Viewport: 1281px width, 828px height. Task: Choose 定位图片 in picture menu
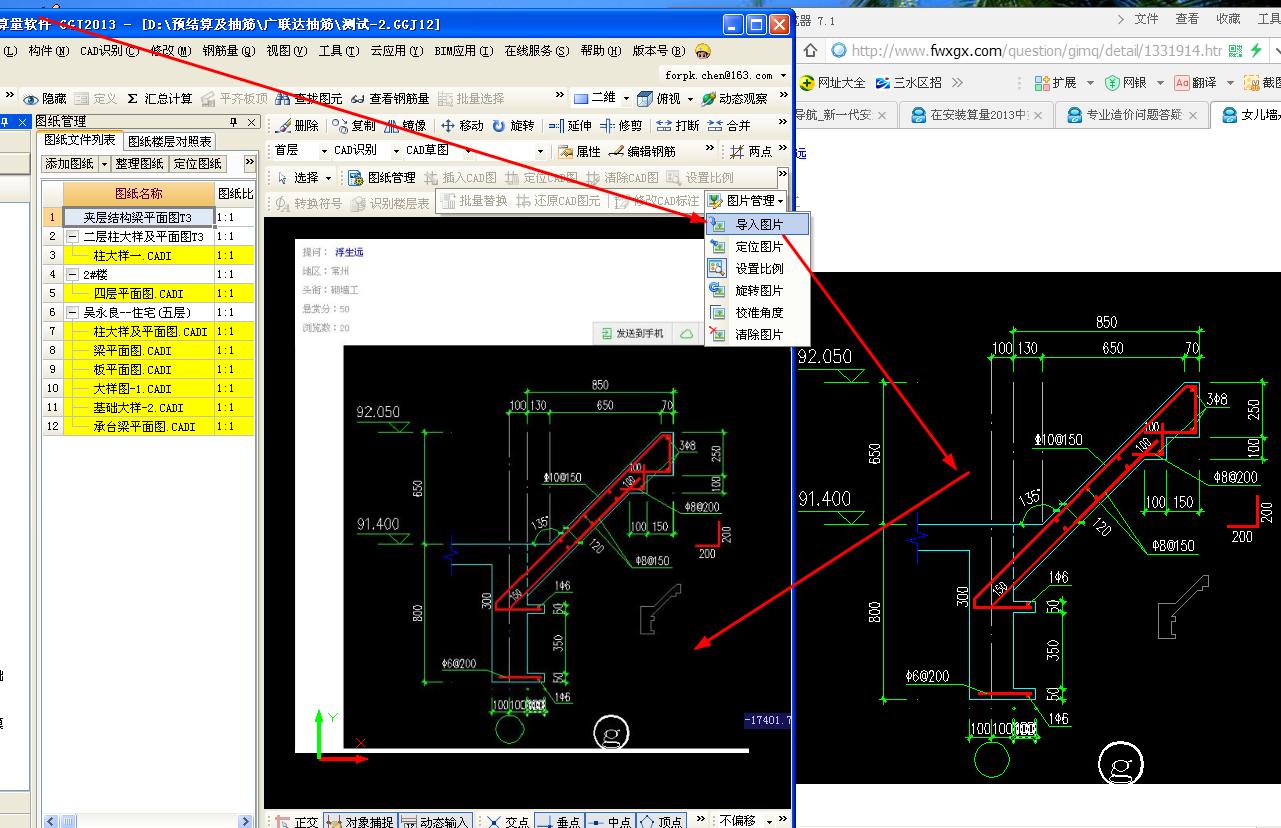click(758, 247)
